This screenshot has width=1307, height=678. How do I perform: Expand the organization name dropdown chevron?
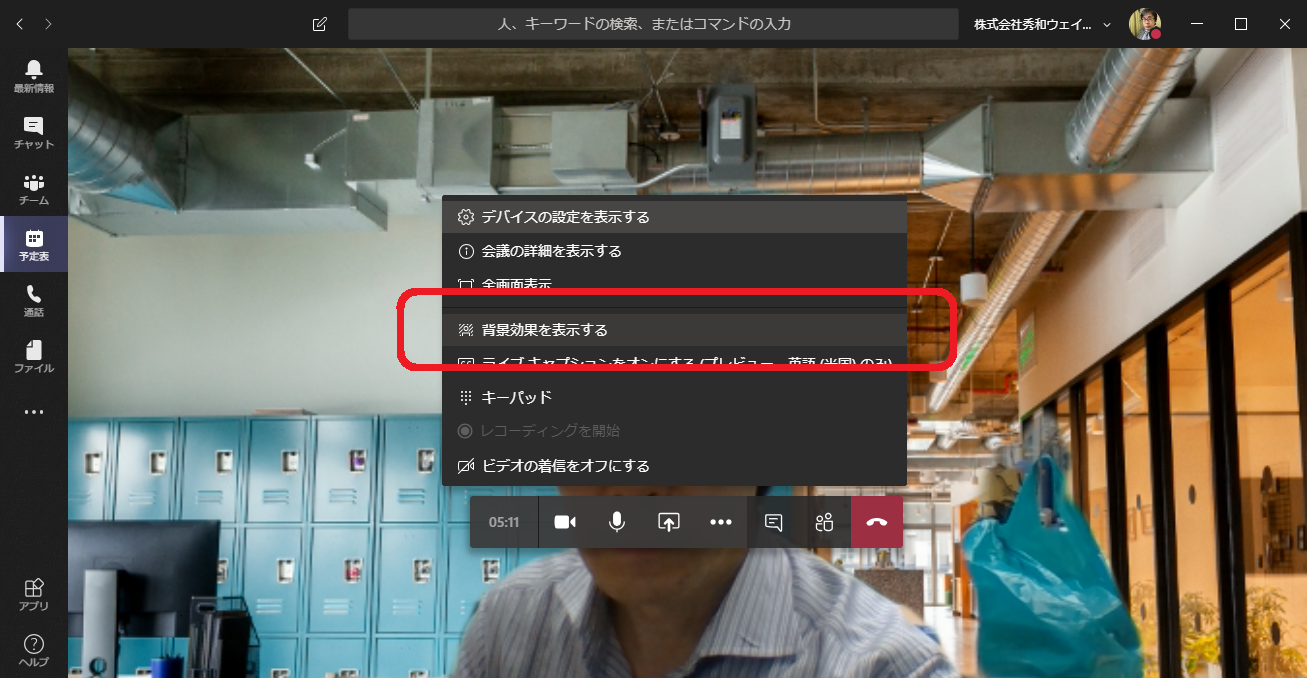click(1107, 24)
